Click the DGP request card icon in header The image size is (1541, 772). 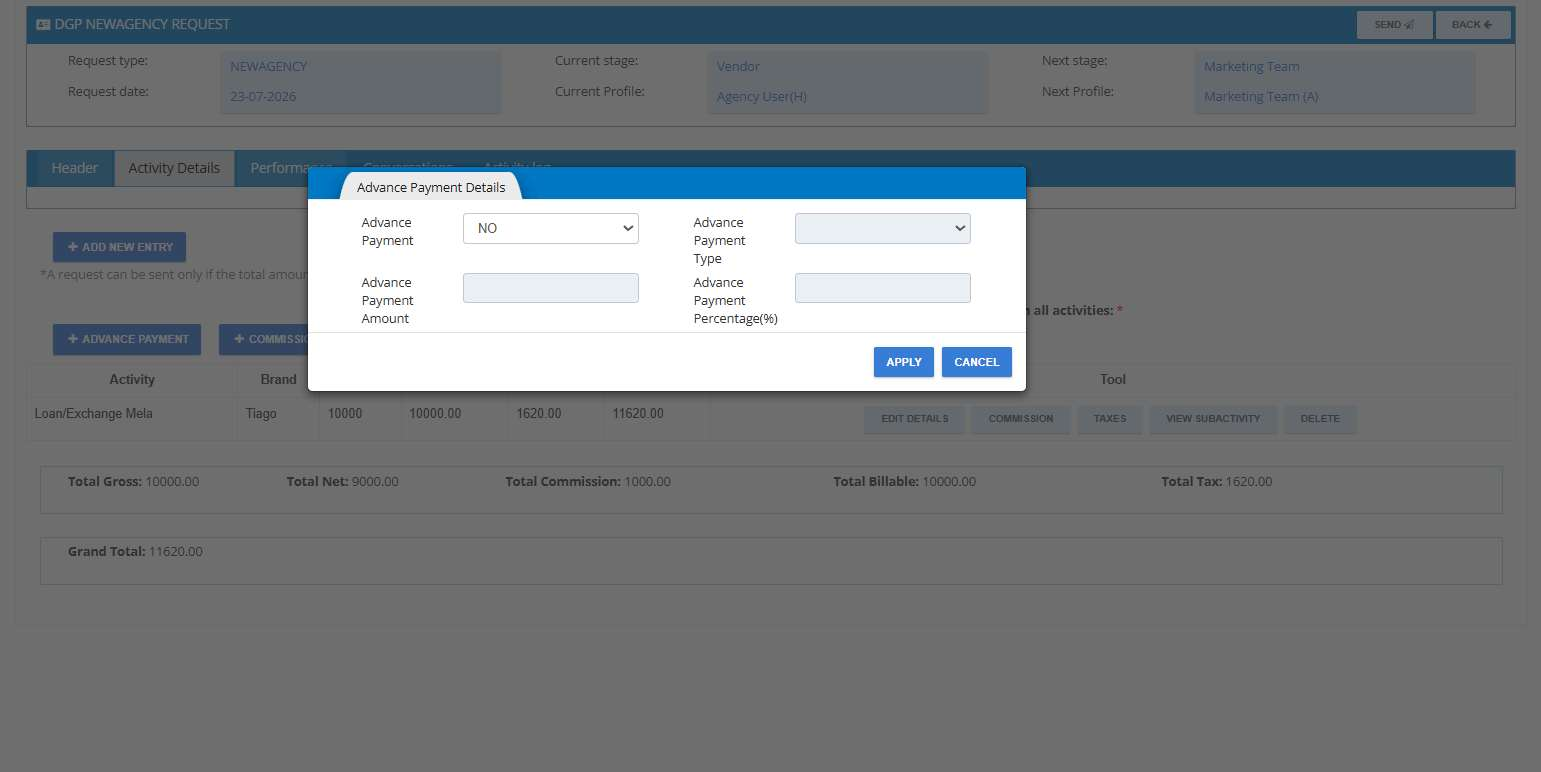[43, 24]
